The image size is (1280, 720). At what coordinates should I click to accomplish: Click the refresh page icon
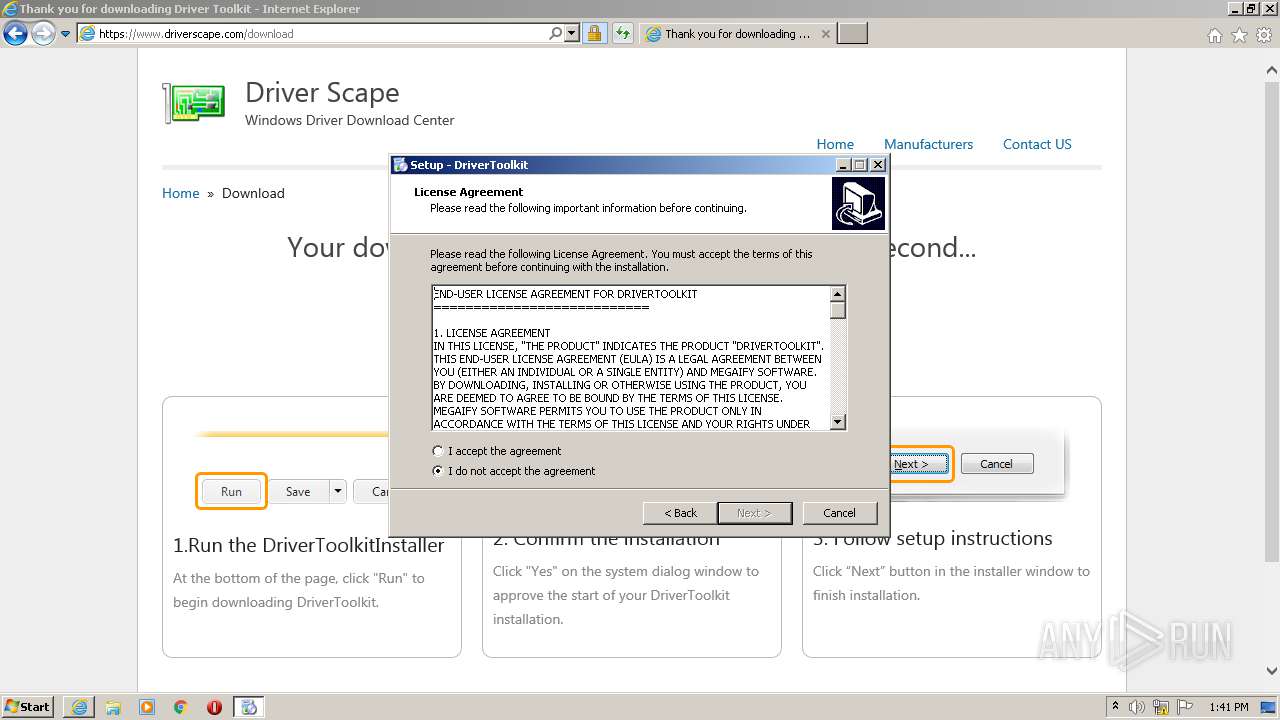[622, 33]
